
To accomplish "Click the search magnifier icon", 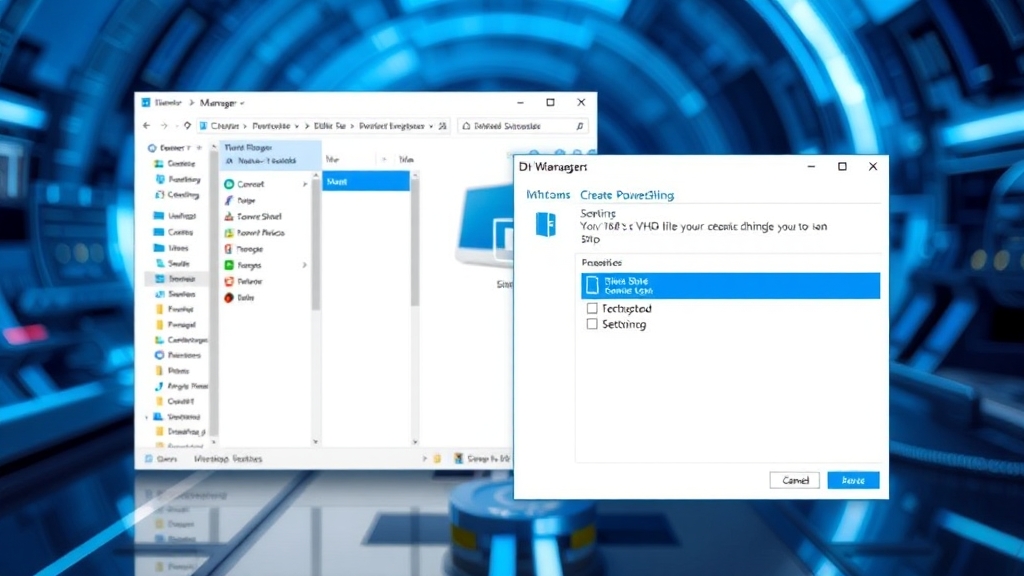I will click(x=580, y=126).
